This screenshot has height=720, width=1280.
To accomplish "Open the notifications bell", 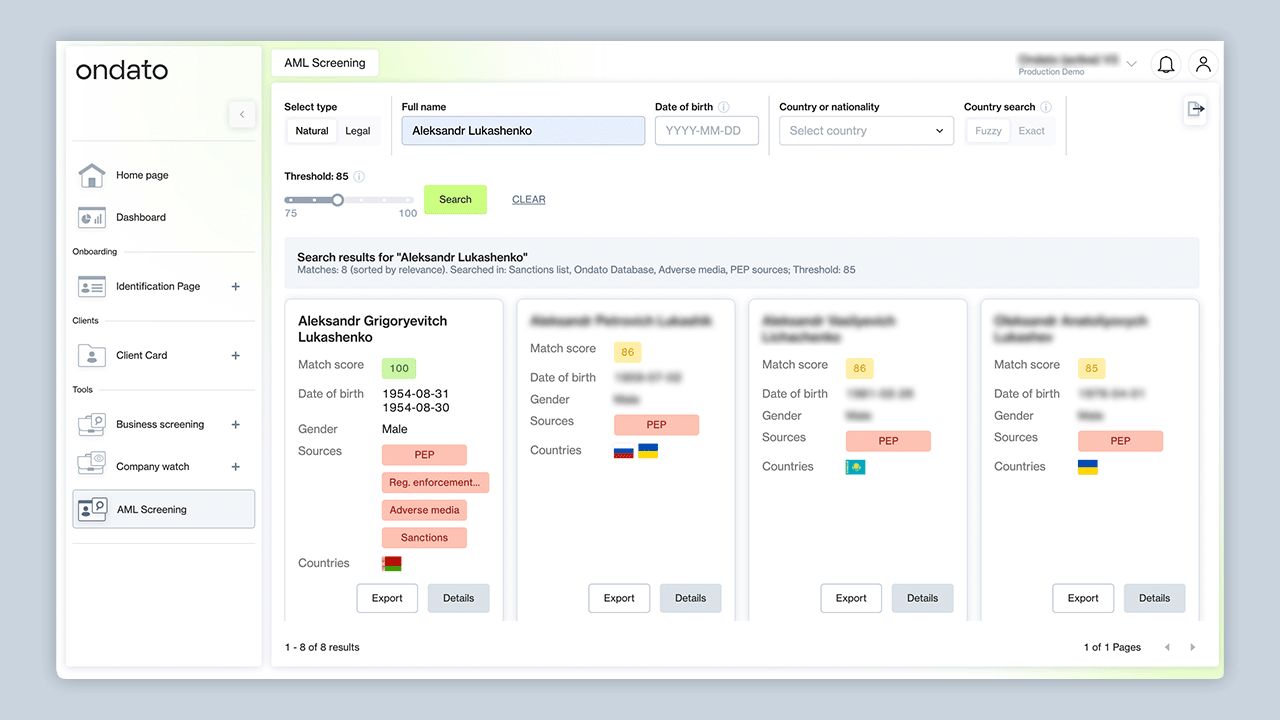I will coord(1166,64).
